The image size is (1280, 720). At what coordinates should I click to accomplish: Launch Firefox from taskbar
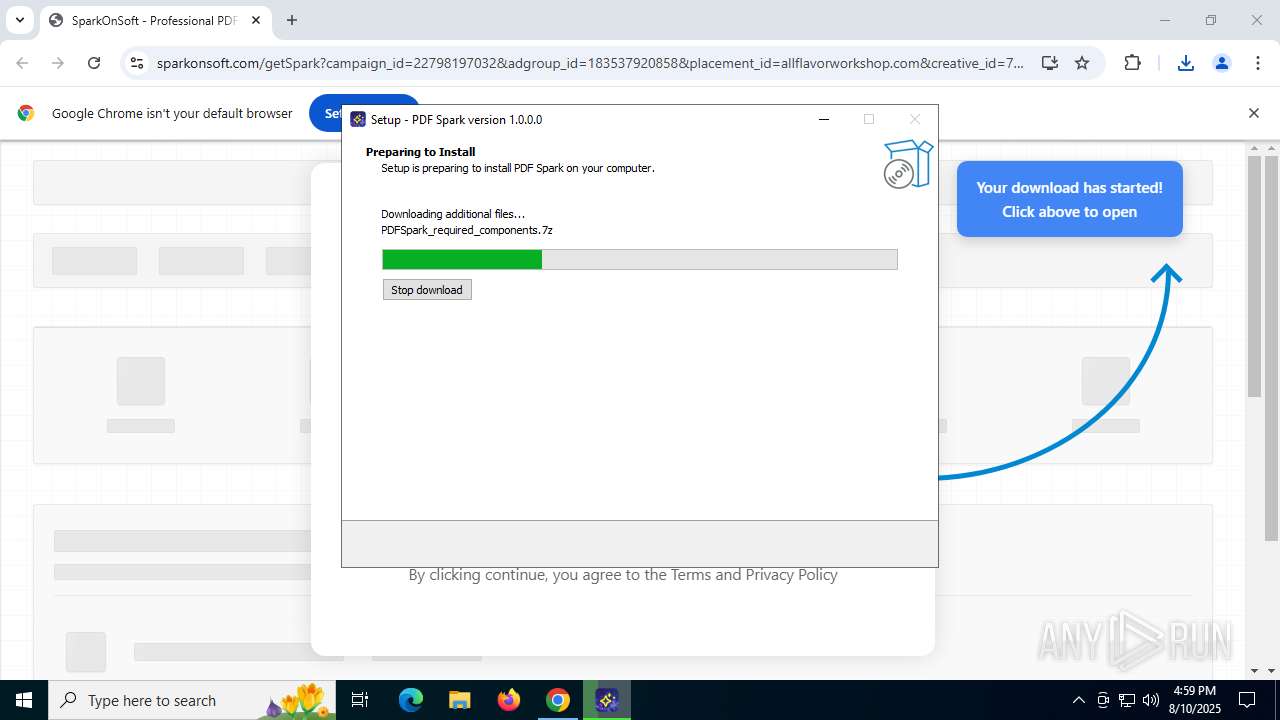509,700
